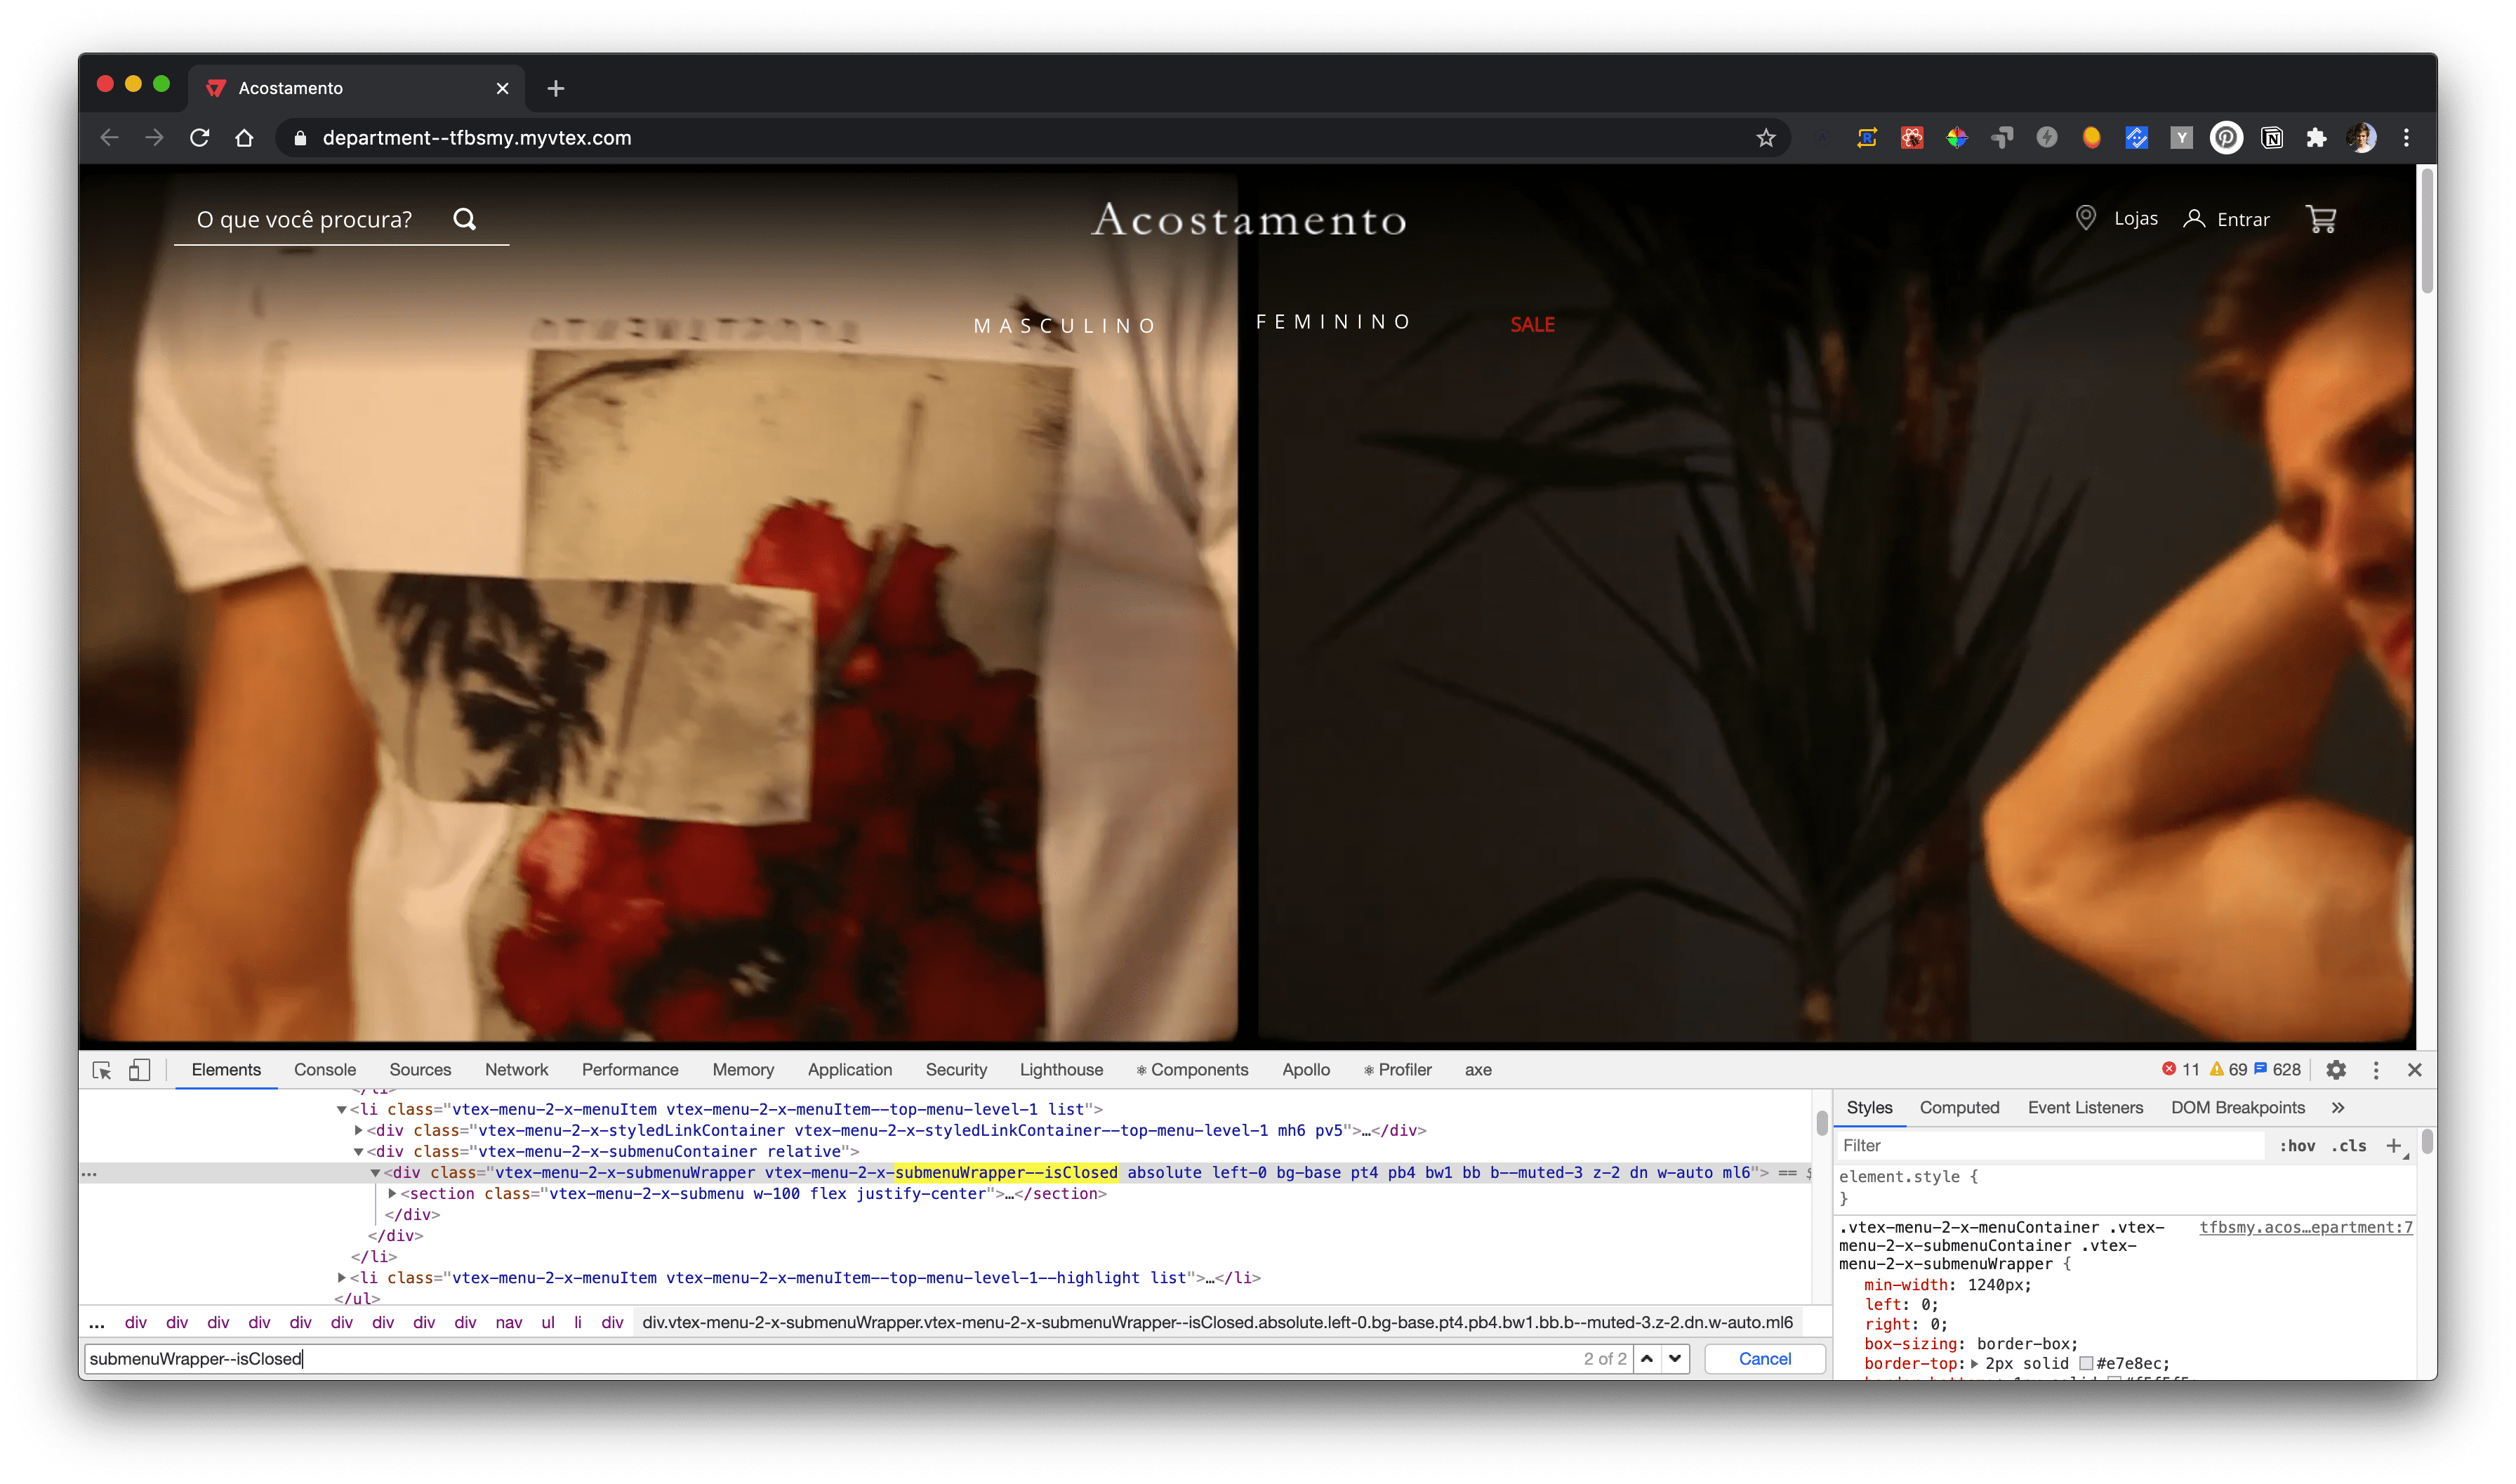Screen dimensions: 2516x1484
Task: Click the site search magnifier icon
Action: 465,219
